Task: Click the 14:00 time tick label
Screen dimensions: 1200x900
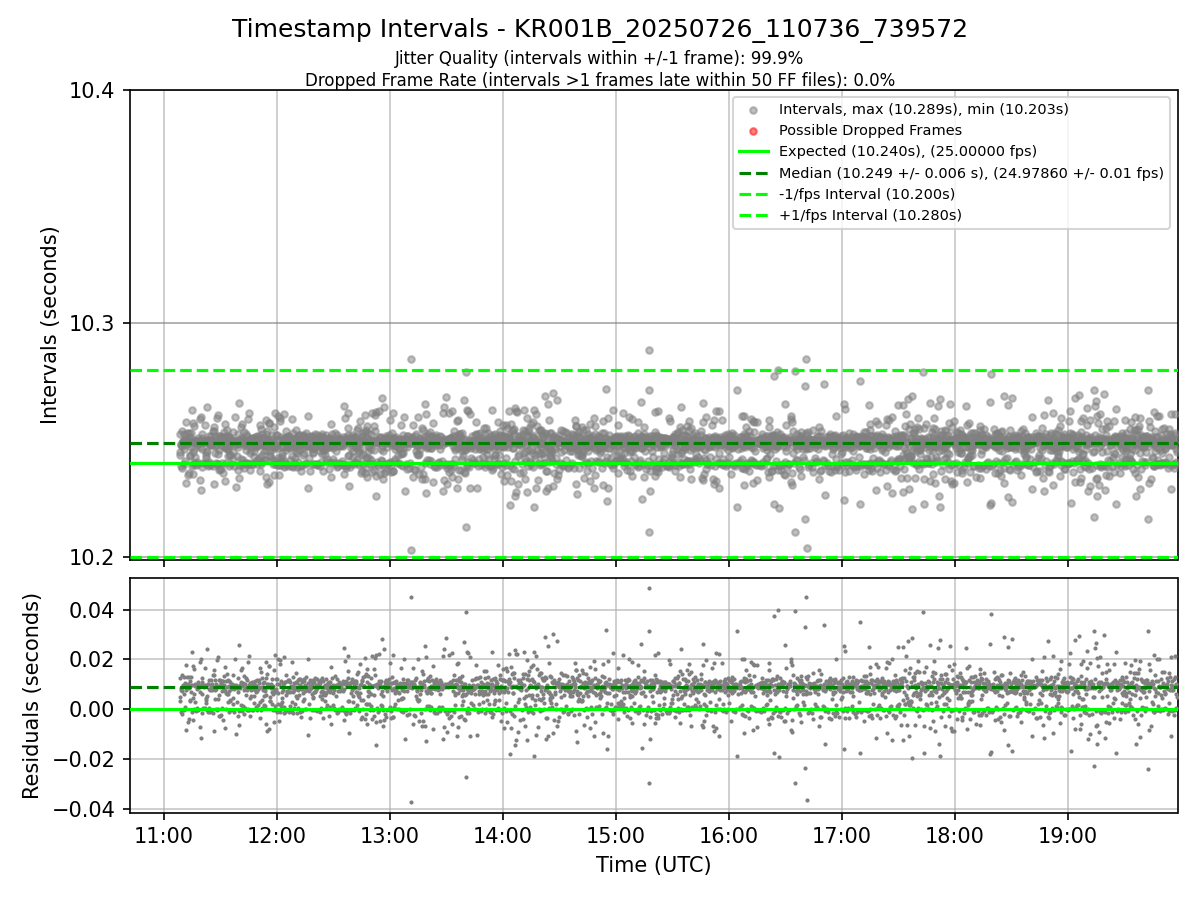Action: [x=503, y=834]
